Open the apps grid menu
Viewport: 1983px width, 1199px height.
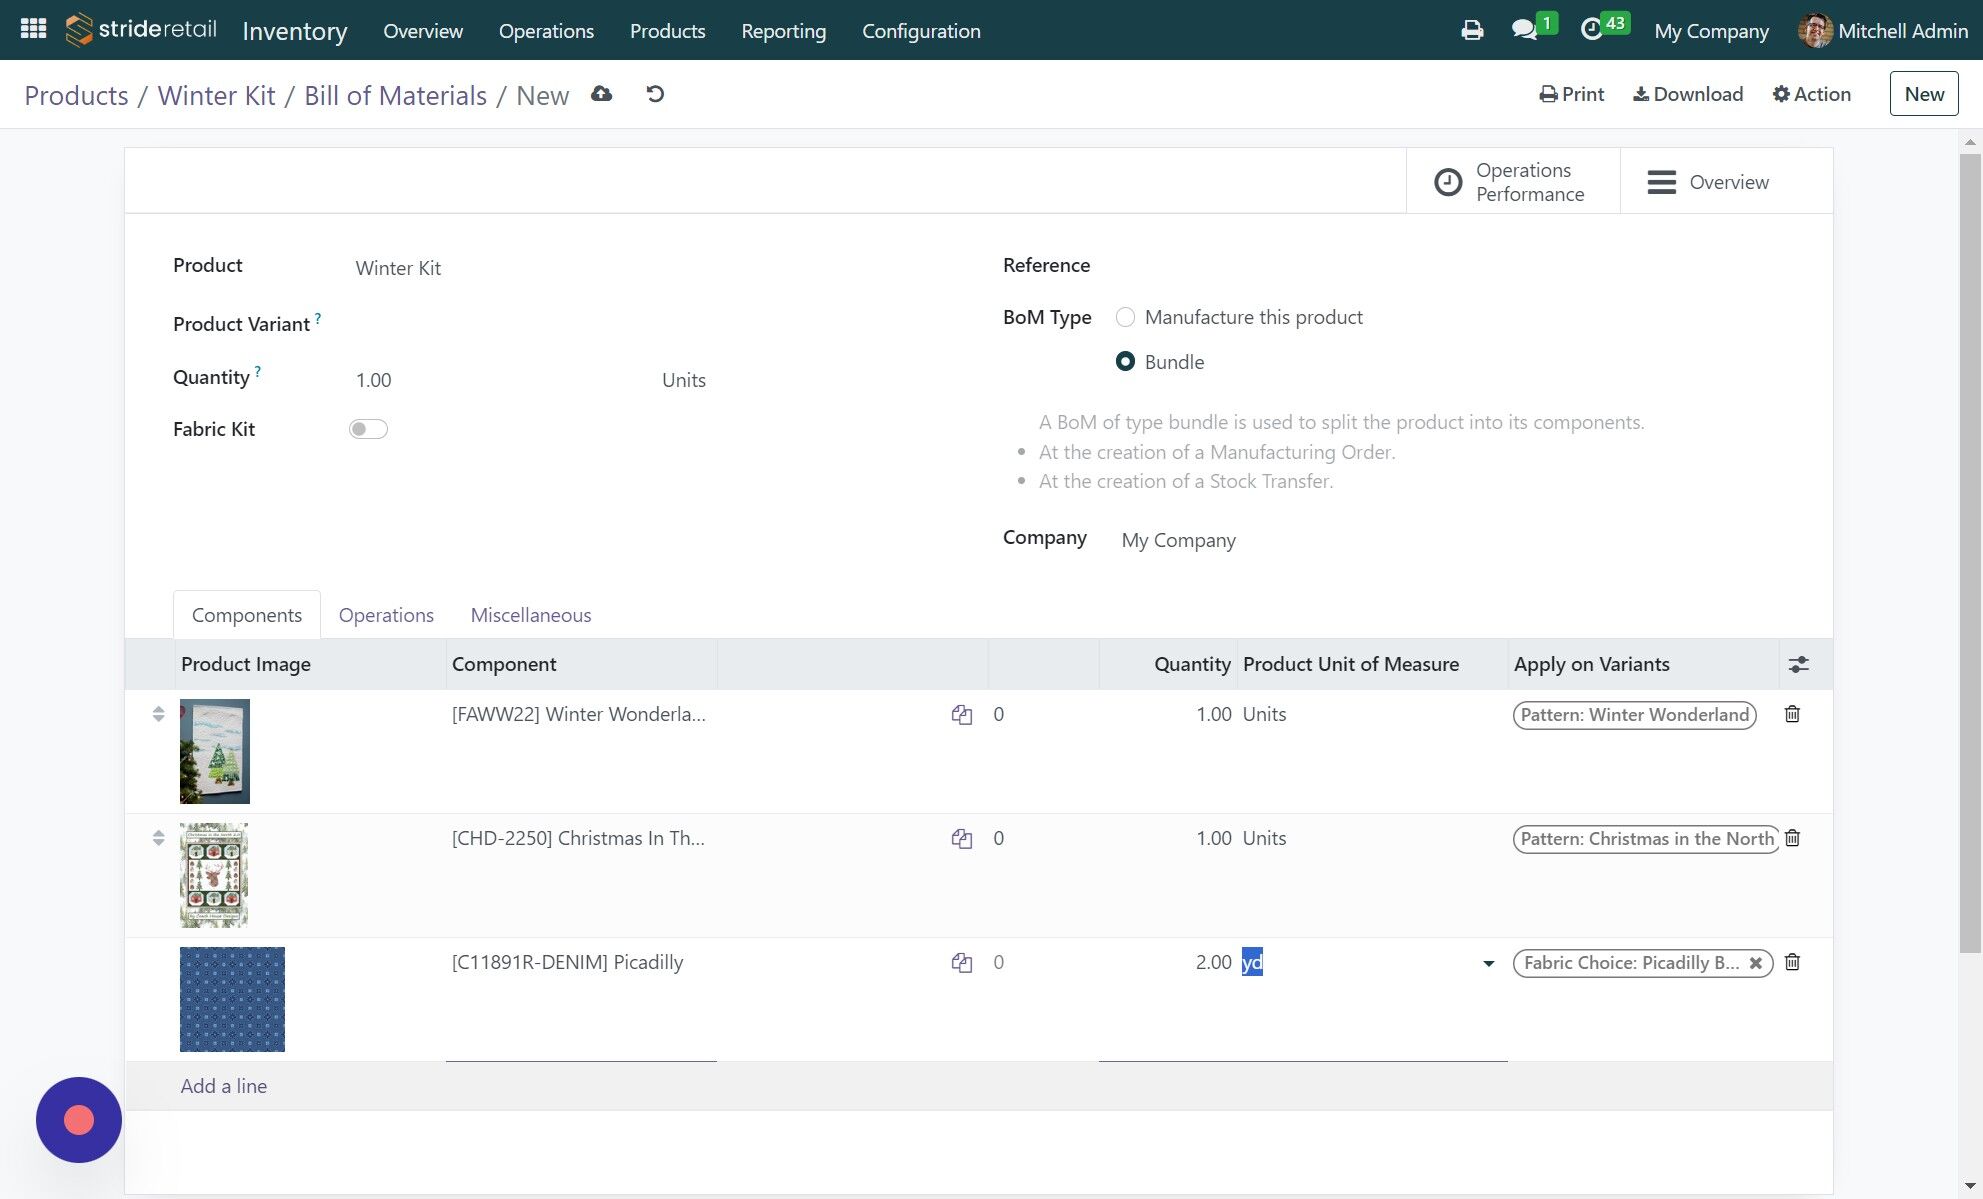click(33, 28)
